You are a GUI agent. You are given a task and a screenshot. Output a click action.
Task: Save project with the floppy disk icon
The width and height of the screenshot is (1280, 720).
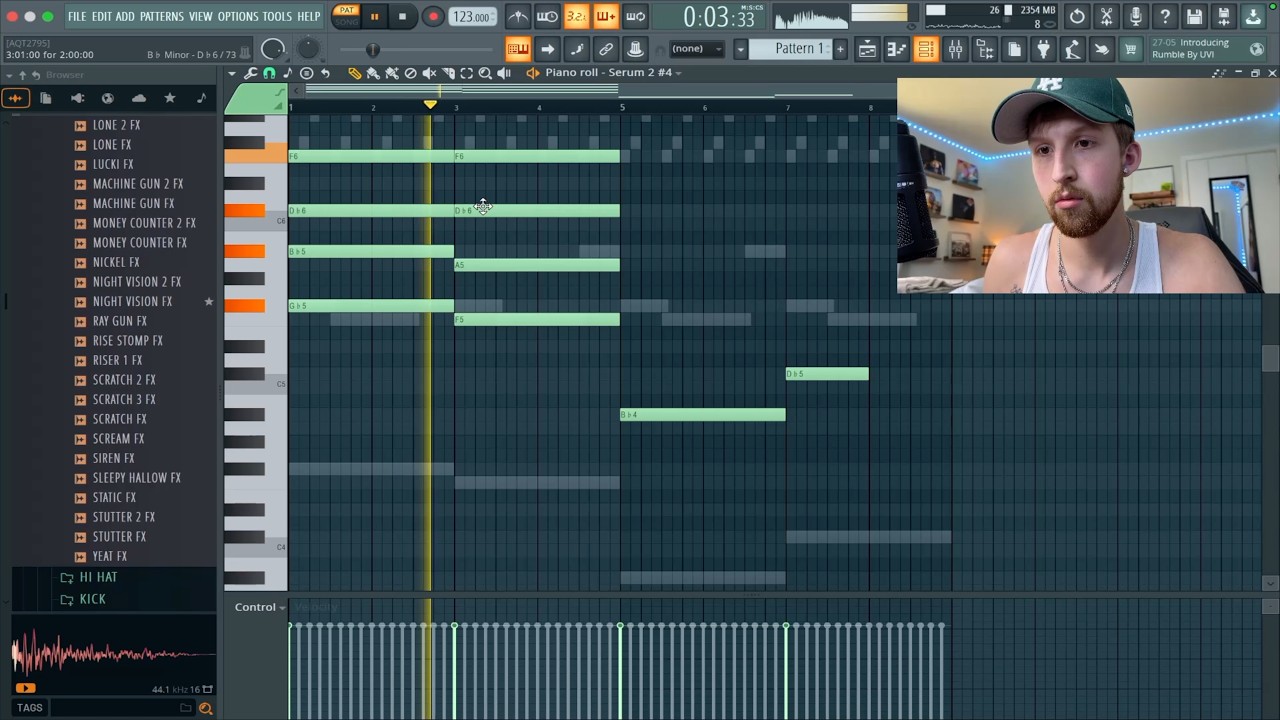(x=1194, y=16)
